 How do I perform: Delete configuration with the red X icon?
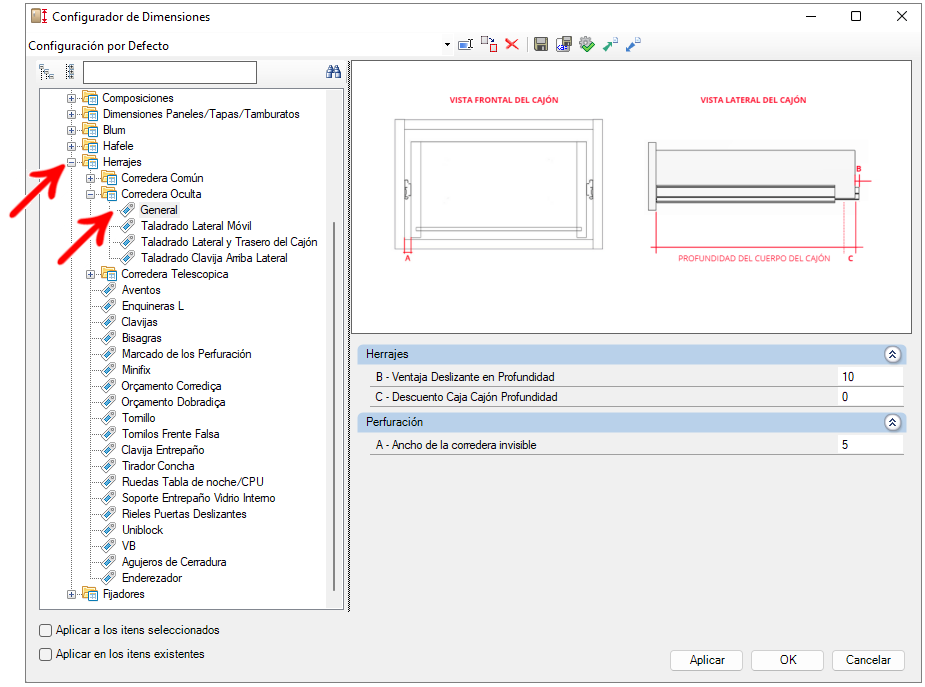pyautogui.click(x=511, y=44)
